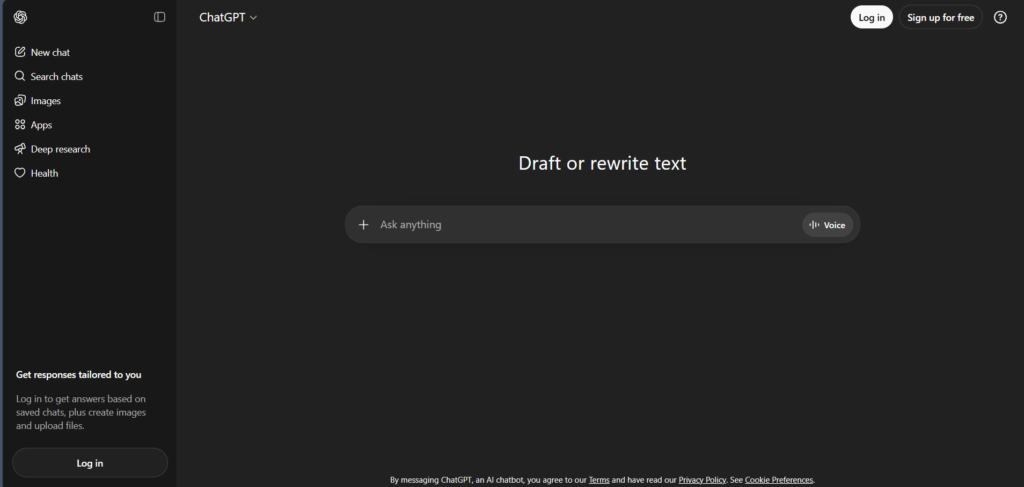Expand the ChatGPT model dropdown
The width and height of the screenshot is (1024, 487).
tap(228, 17)
